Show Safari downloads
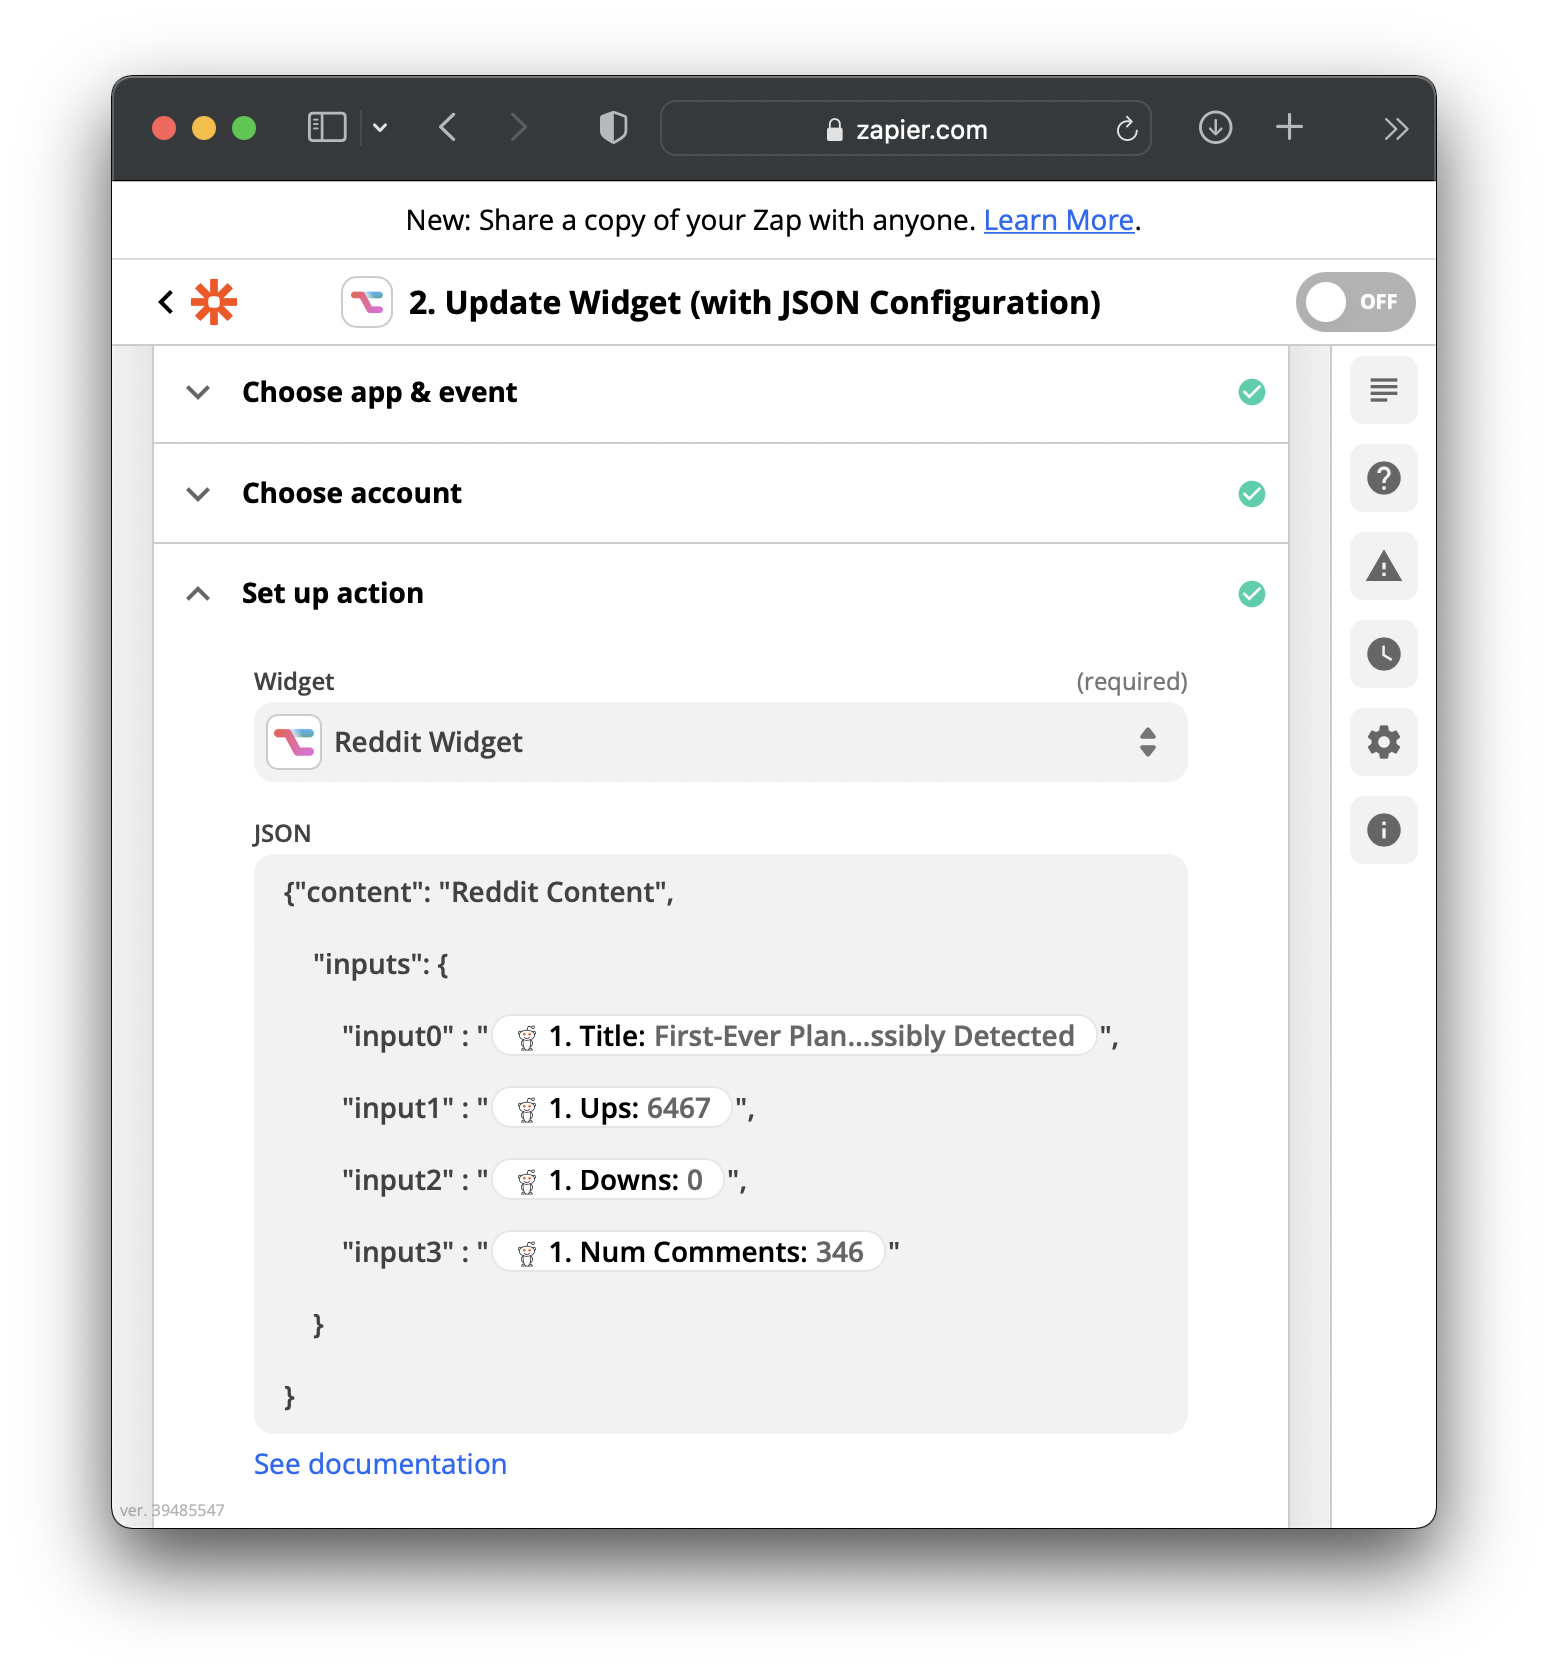The height and width of the screenshot is (1676, 1548). click(x=1215, y=128)
